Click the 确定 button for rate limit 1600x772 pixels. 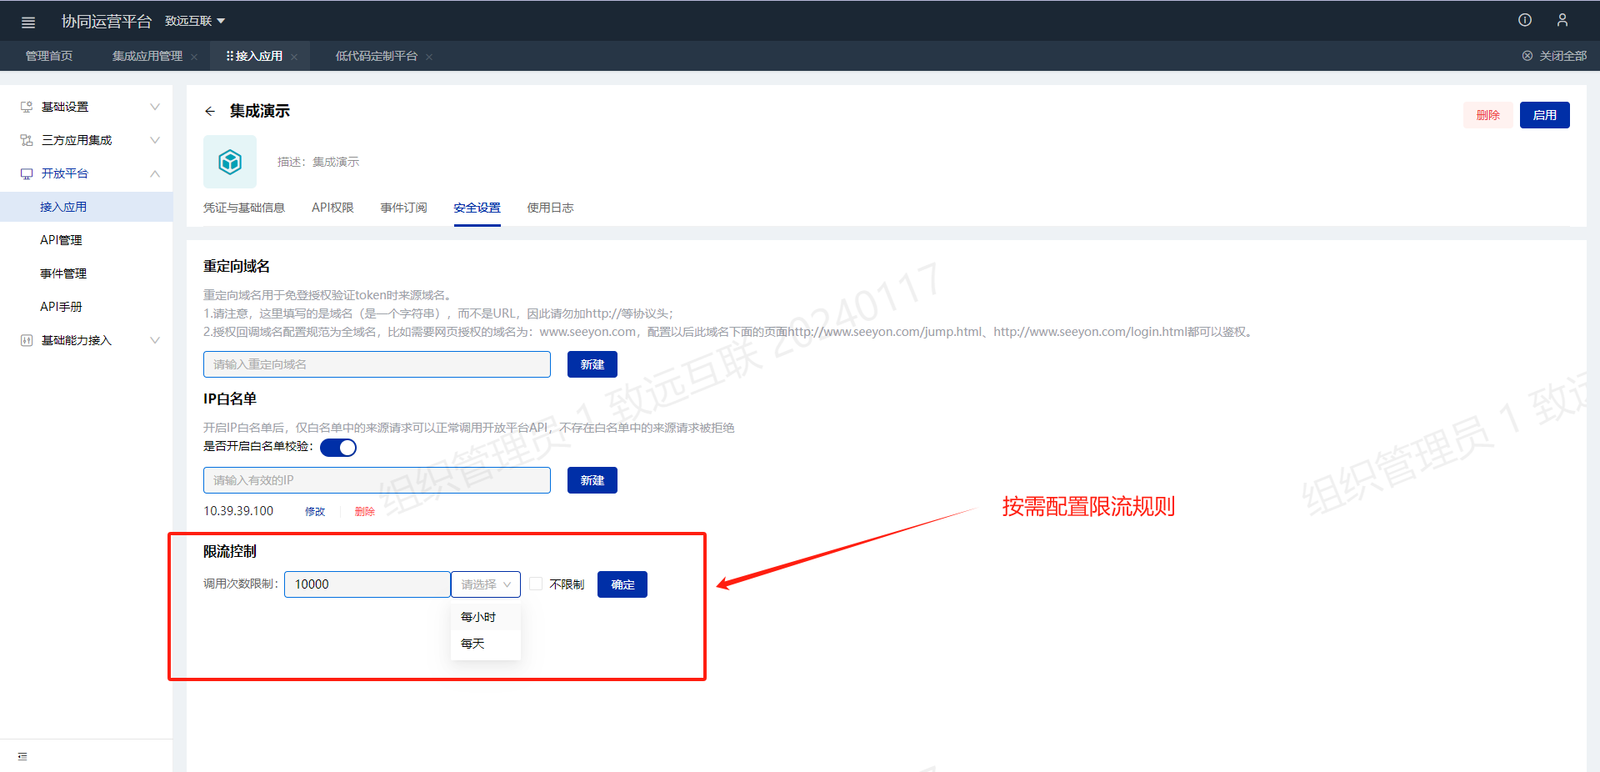coord(622,585)
